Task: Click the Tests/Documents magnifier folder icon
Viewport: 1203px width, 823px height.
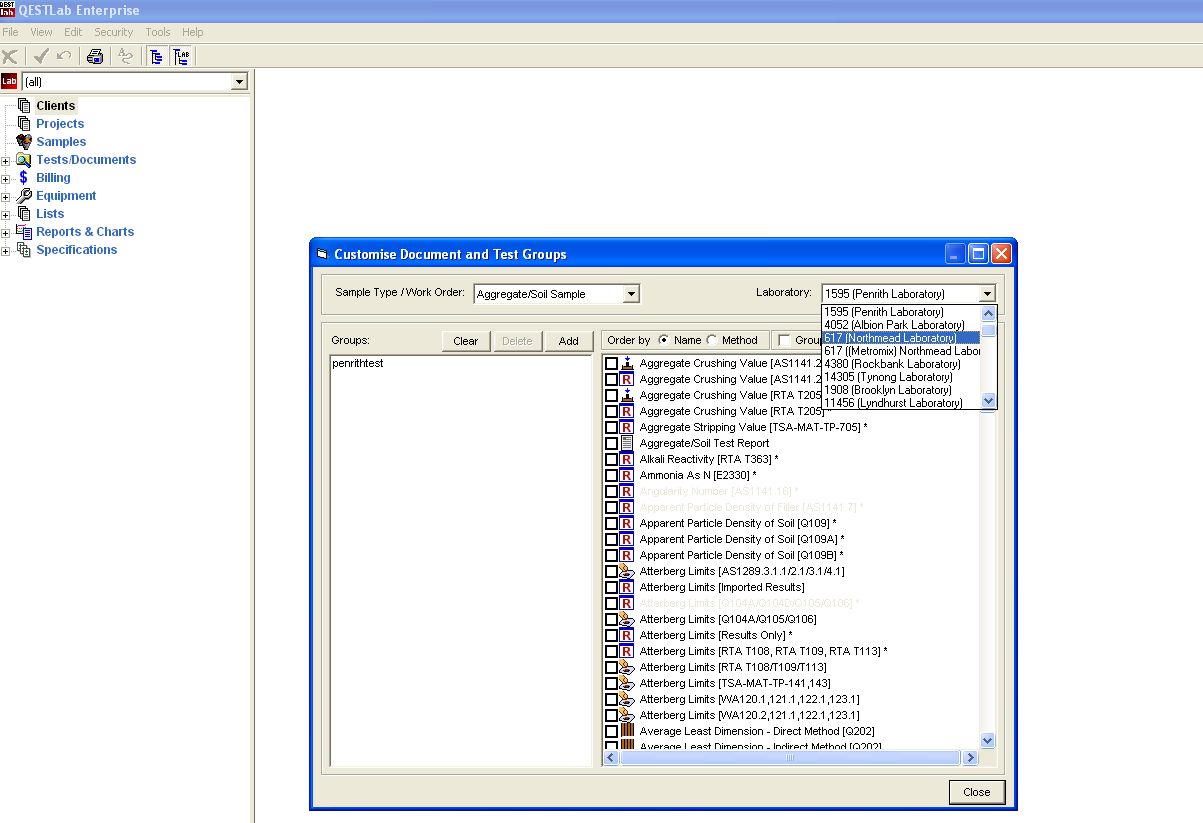Action: [x=24, y=160]
